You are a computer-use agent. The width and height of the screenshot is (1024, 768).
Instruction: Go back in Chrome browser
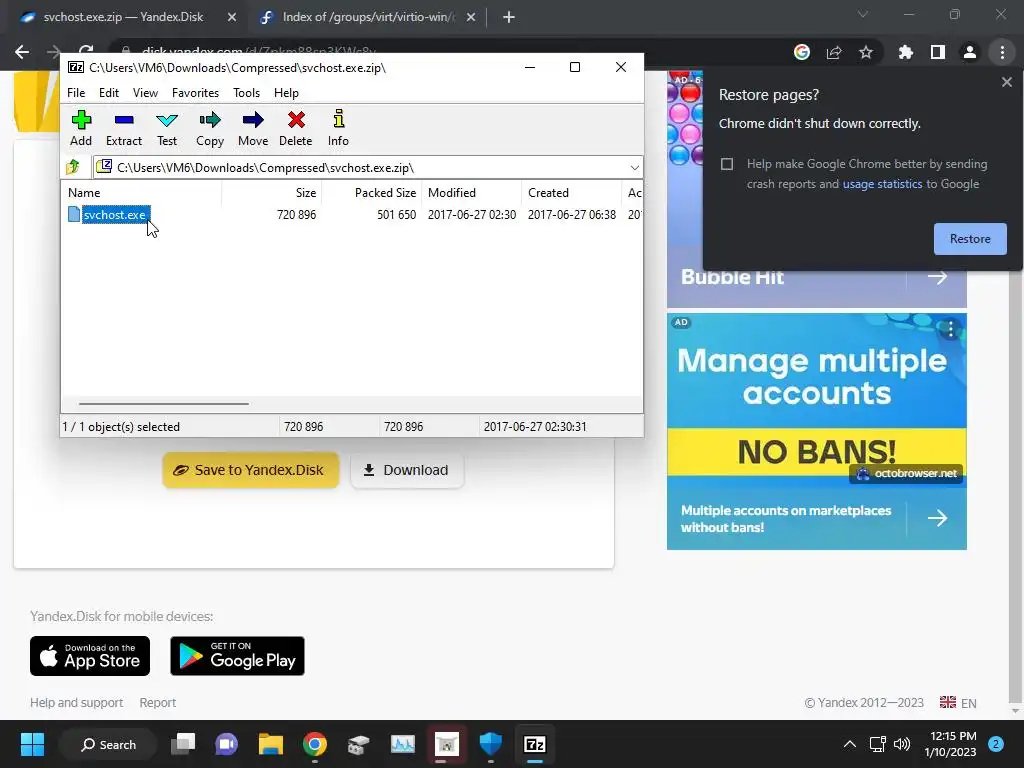[22, 52]
